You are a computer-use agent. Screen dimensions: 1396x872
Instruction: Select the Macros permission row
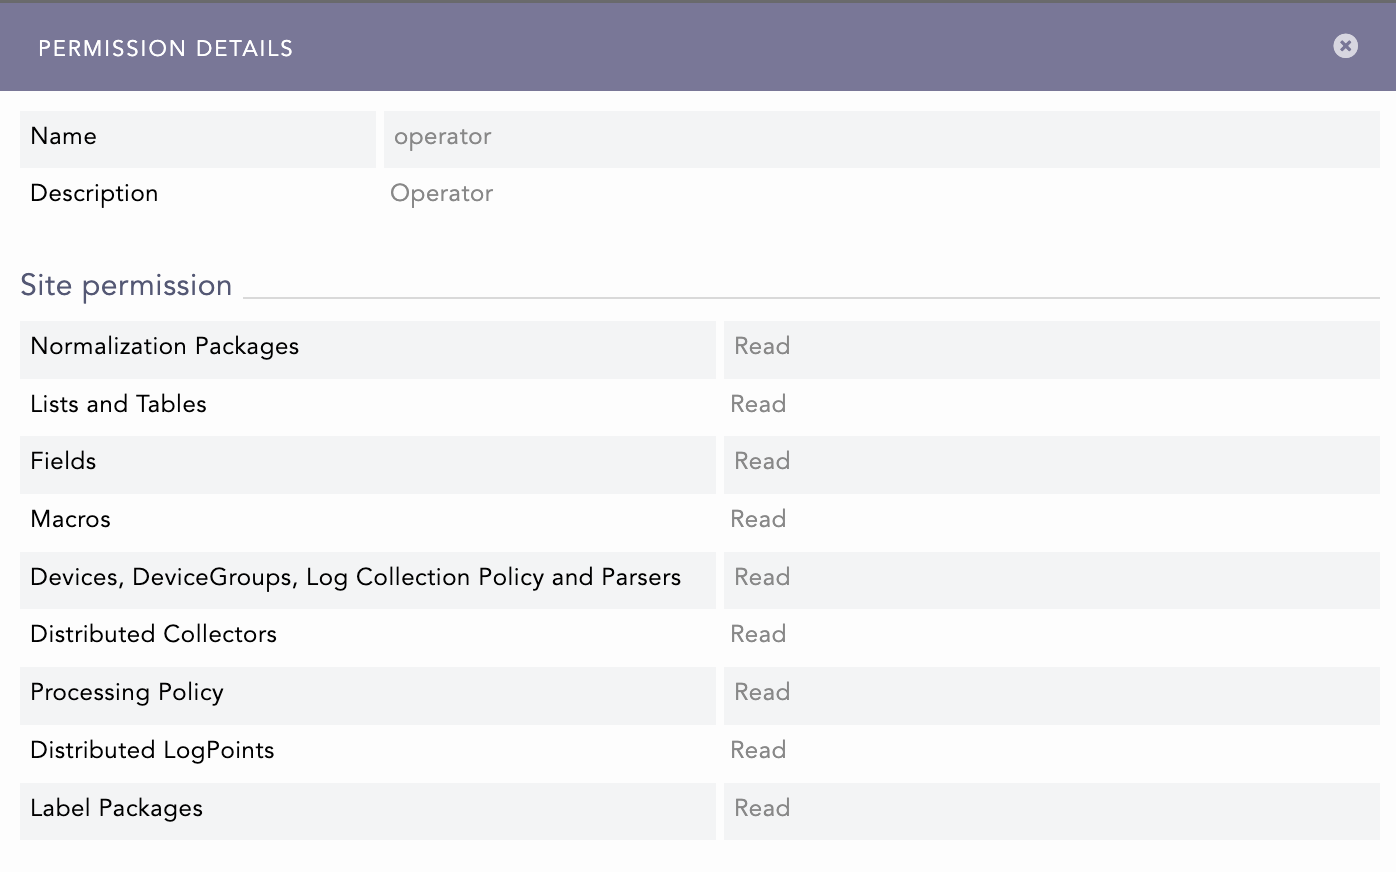(x=367, y=521)
